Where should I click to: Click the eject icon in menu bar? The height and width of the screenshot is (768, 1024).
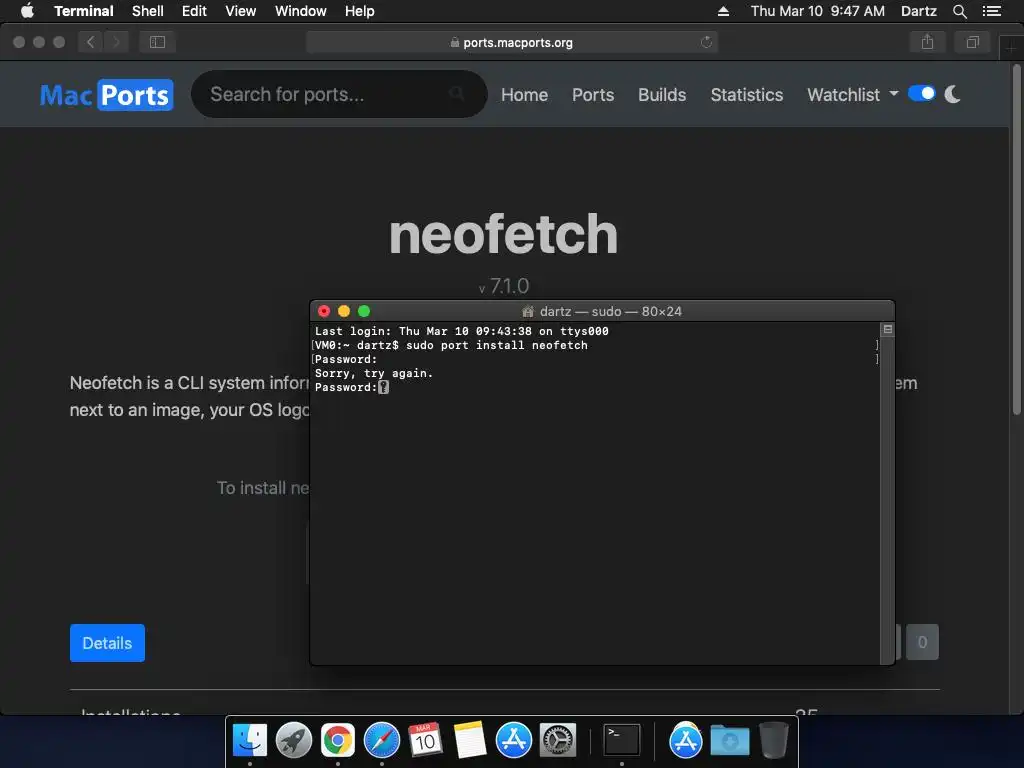[723, 11]
